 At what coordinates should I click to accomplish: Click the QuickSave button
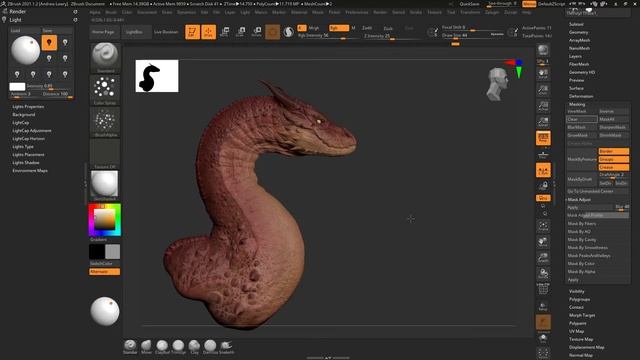(469, 4)
